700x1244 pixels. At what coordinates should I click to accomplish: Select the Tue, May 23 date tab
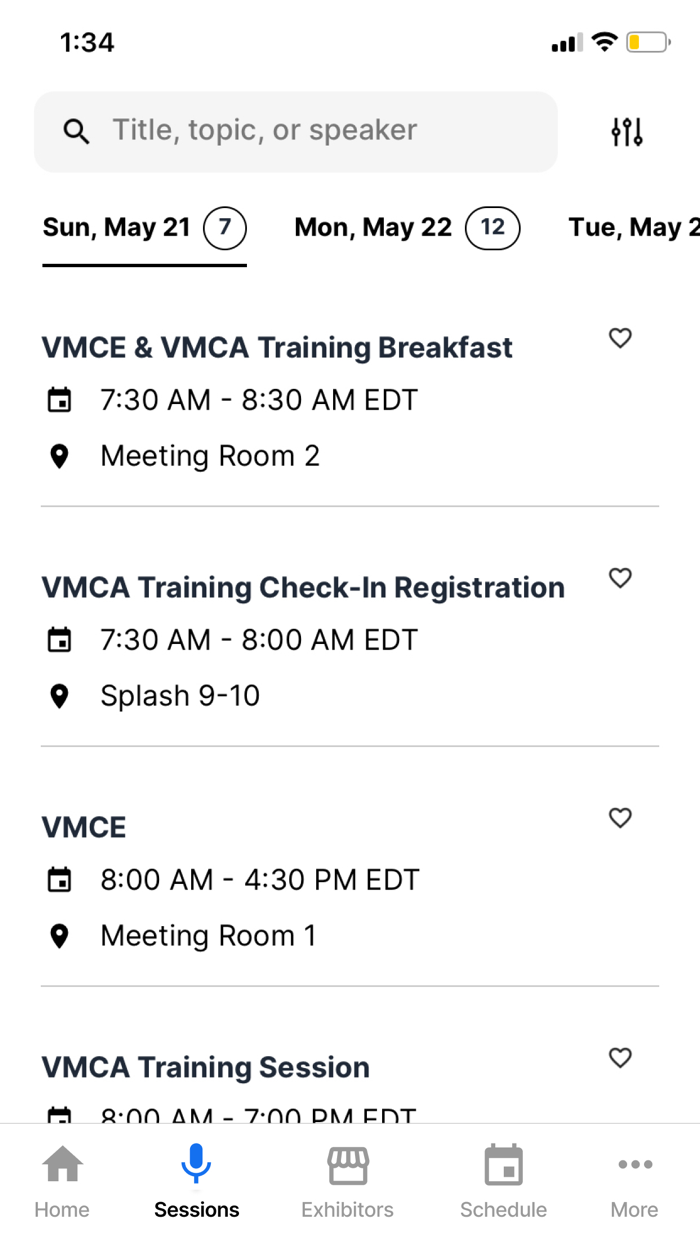[x=640, y=227]
